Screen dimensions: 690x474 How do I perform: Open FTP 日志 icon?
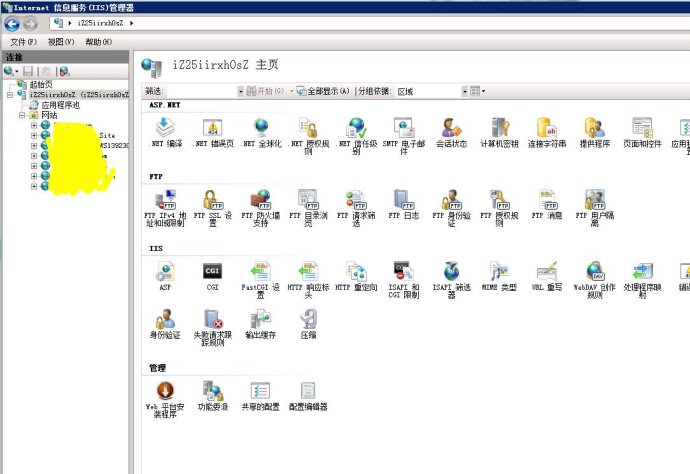click(404, 199)
